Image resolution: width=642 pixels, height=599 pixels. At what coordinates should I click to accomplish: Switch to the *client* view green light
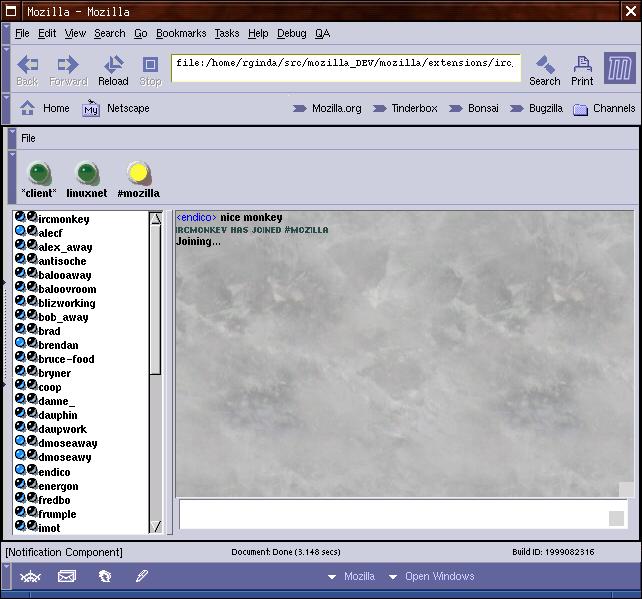tap(39, 173)
